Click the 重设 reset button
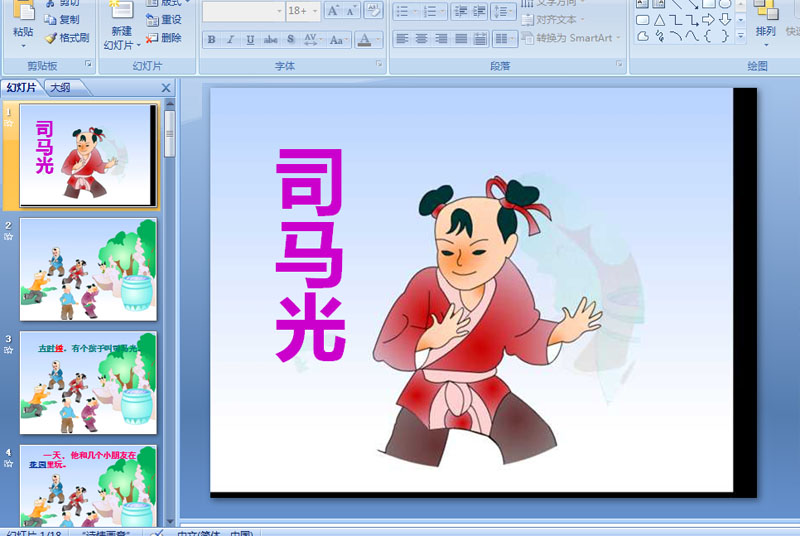This screenshot has height=536, width=800. pyautogui.click(x=164, y=20)
